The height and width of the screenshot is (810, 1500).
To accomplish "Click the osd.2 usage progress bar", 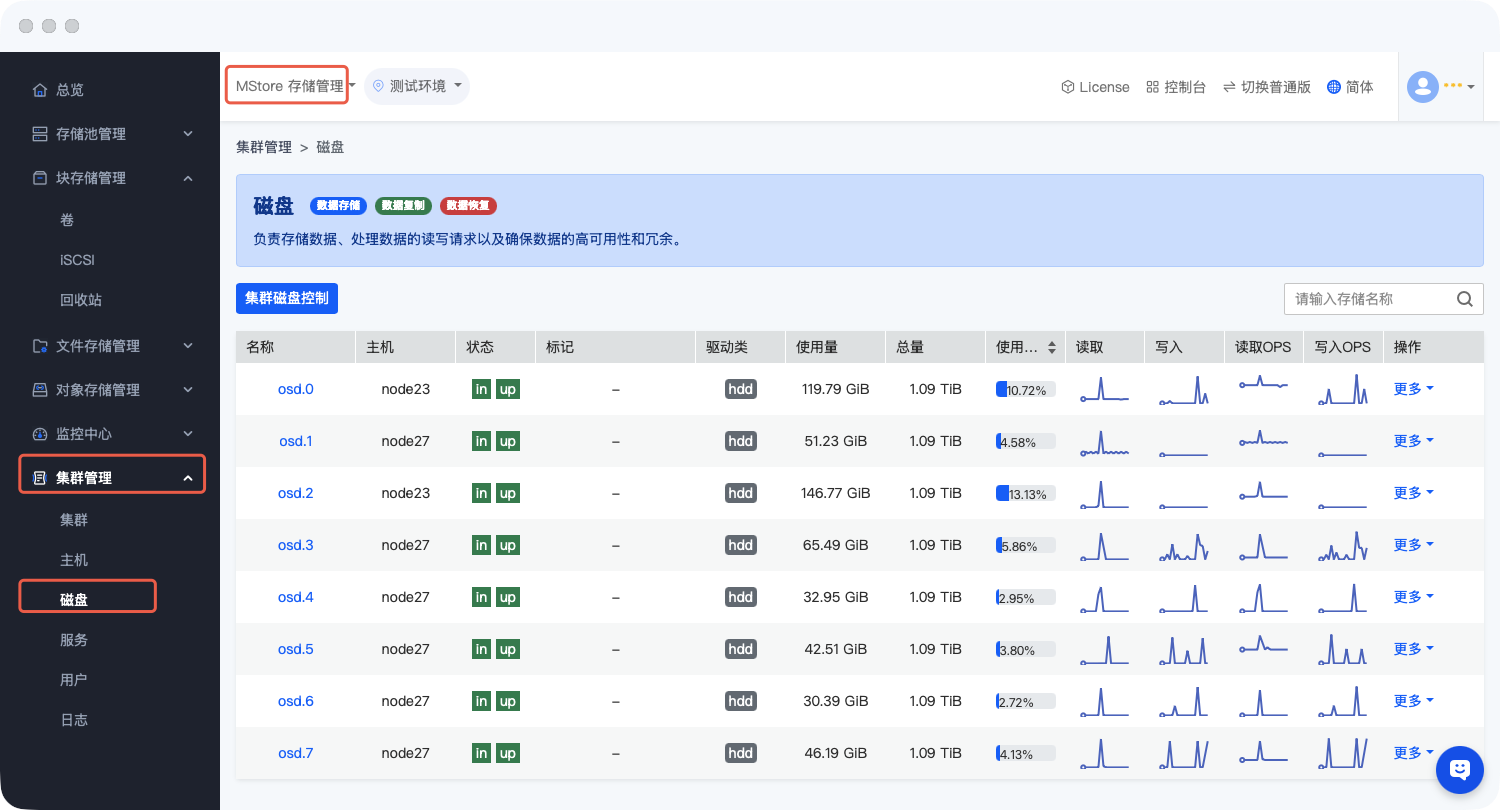I will (x=1025, y=494).
